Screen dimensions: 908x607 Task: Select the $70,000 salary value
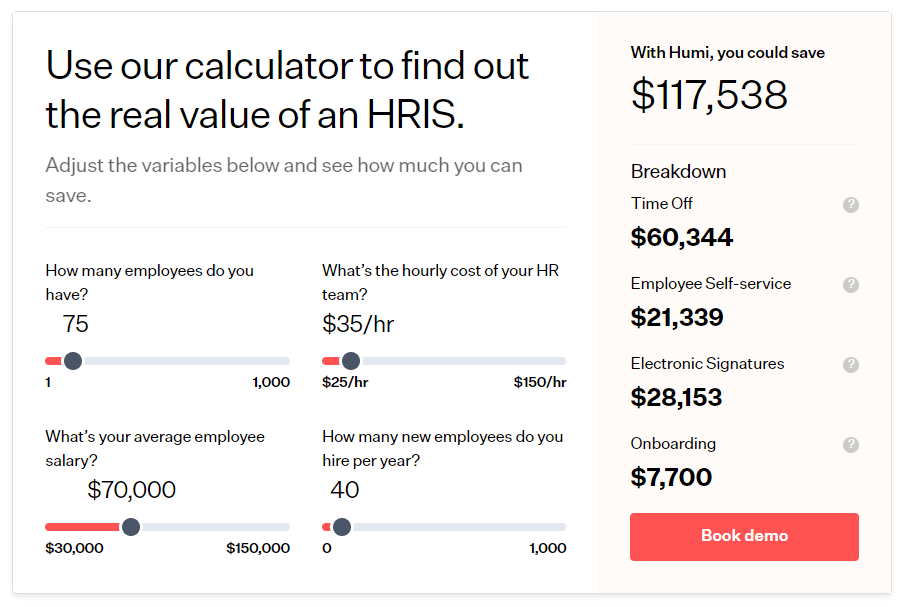pos(132,490)
